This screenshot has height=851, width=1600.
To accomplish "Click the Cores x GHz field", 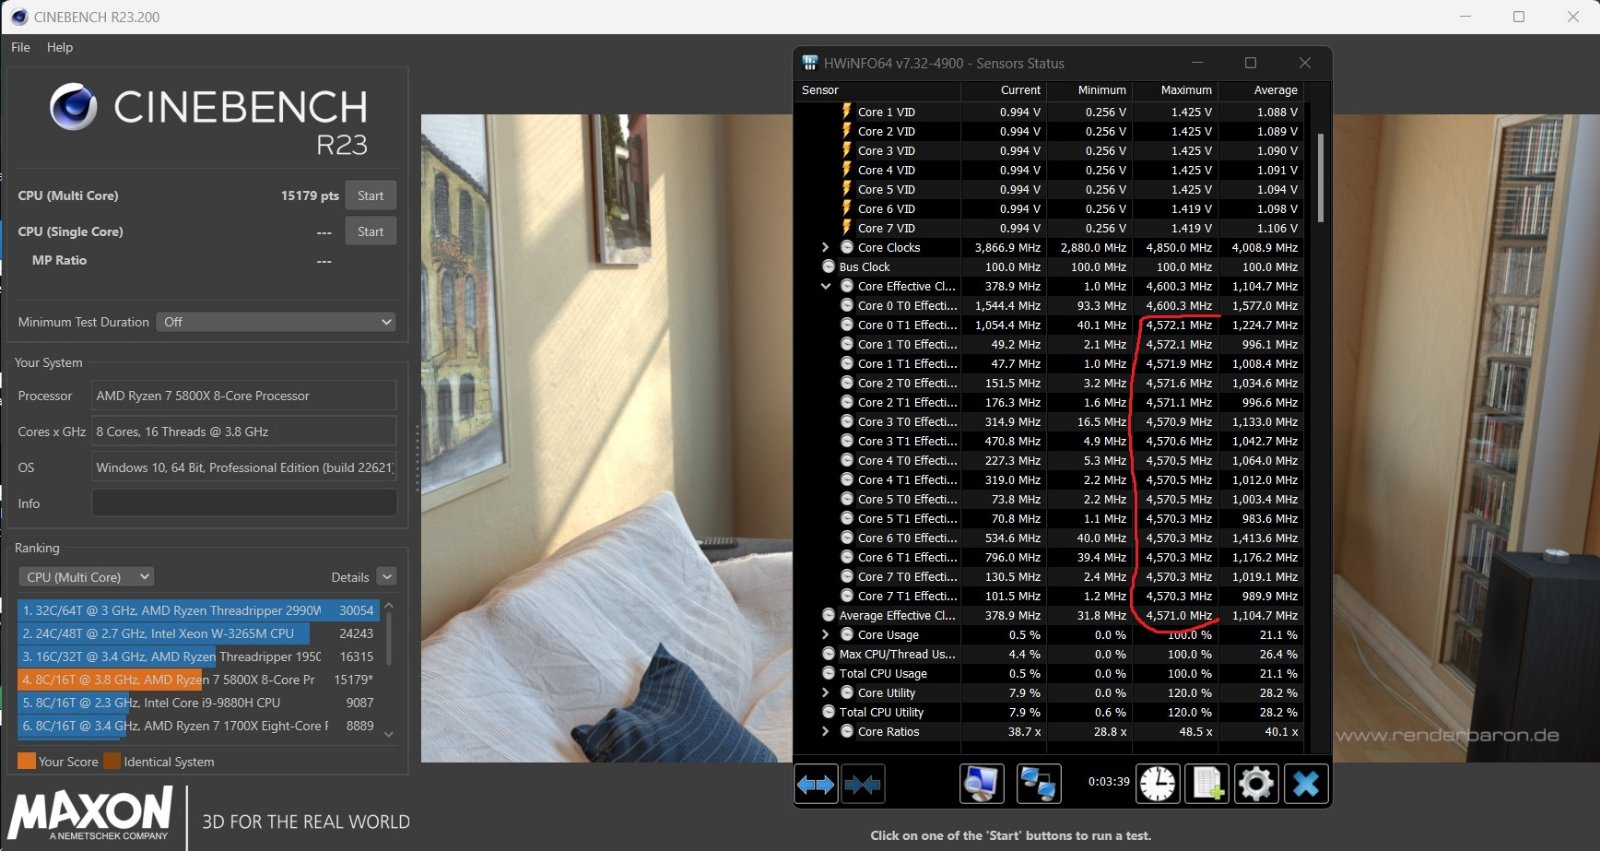I will 244,431.
